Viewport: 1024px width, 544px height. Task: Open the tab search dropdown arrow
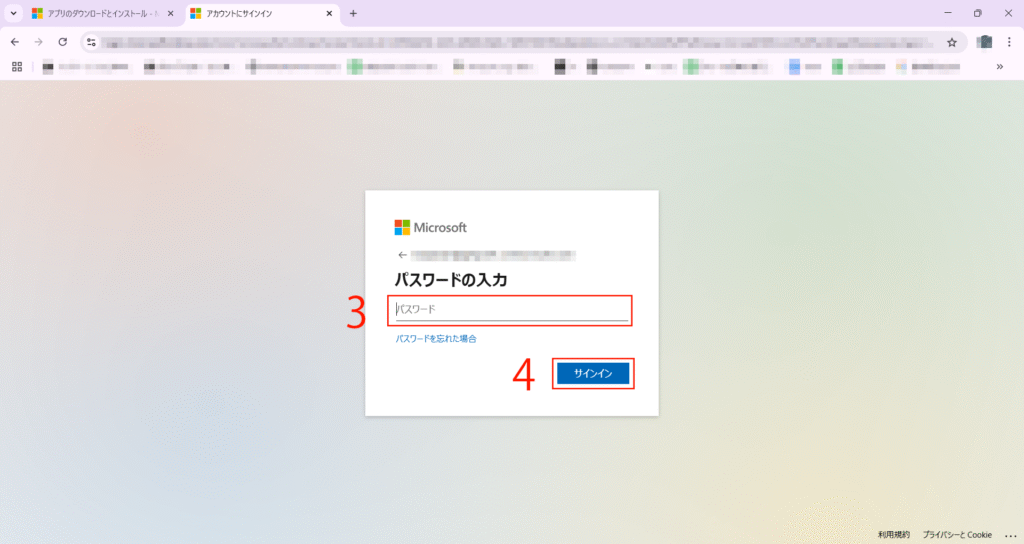(13, 13)
